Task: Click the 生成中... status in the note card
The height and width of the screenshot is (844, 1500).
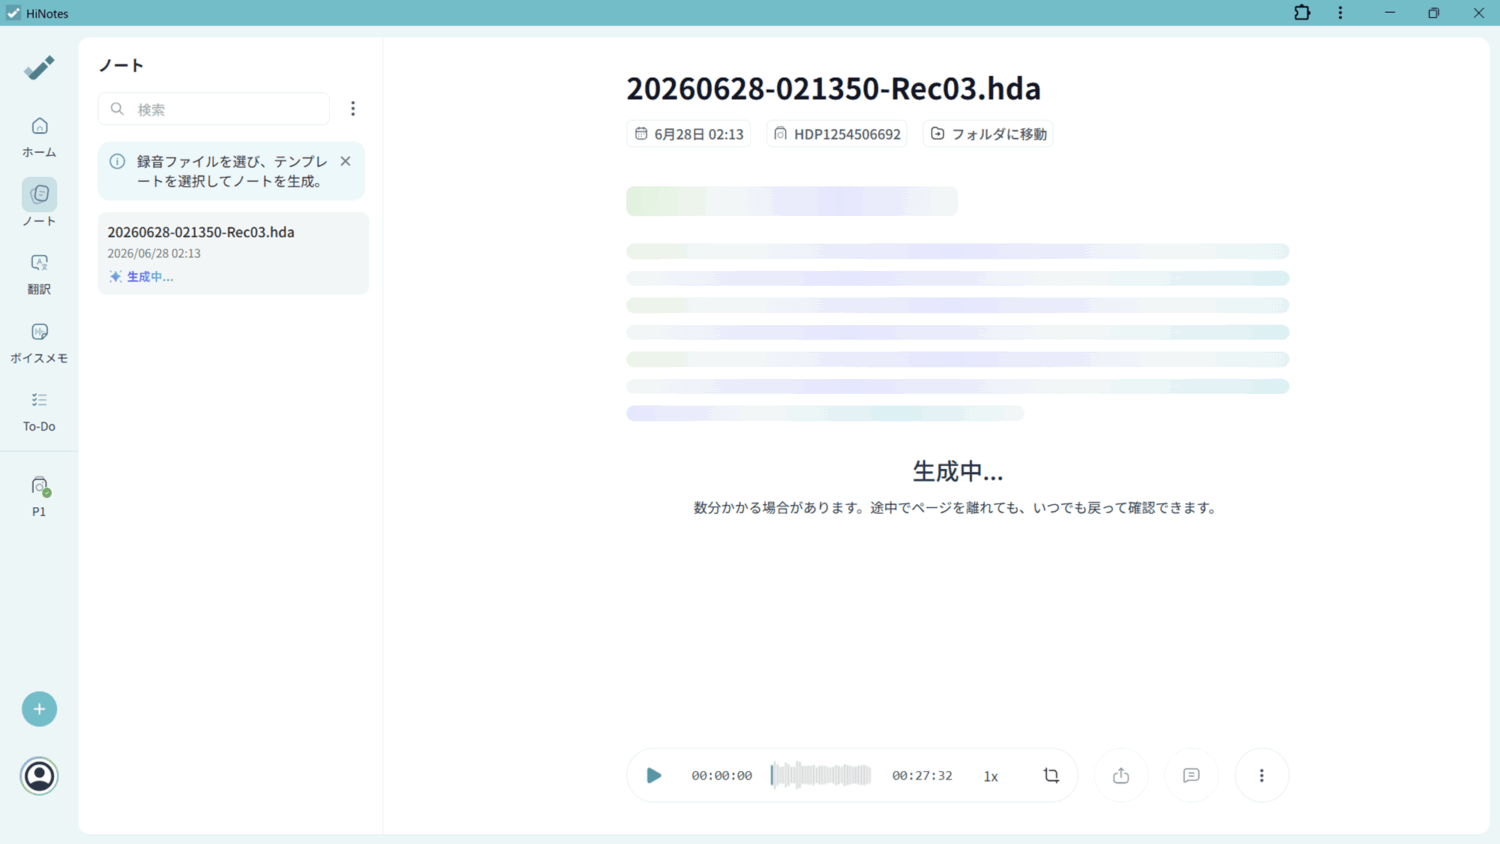Action: (x=141, y=277)
